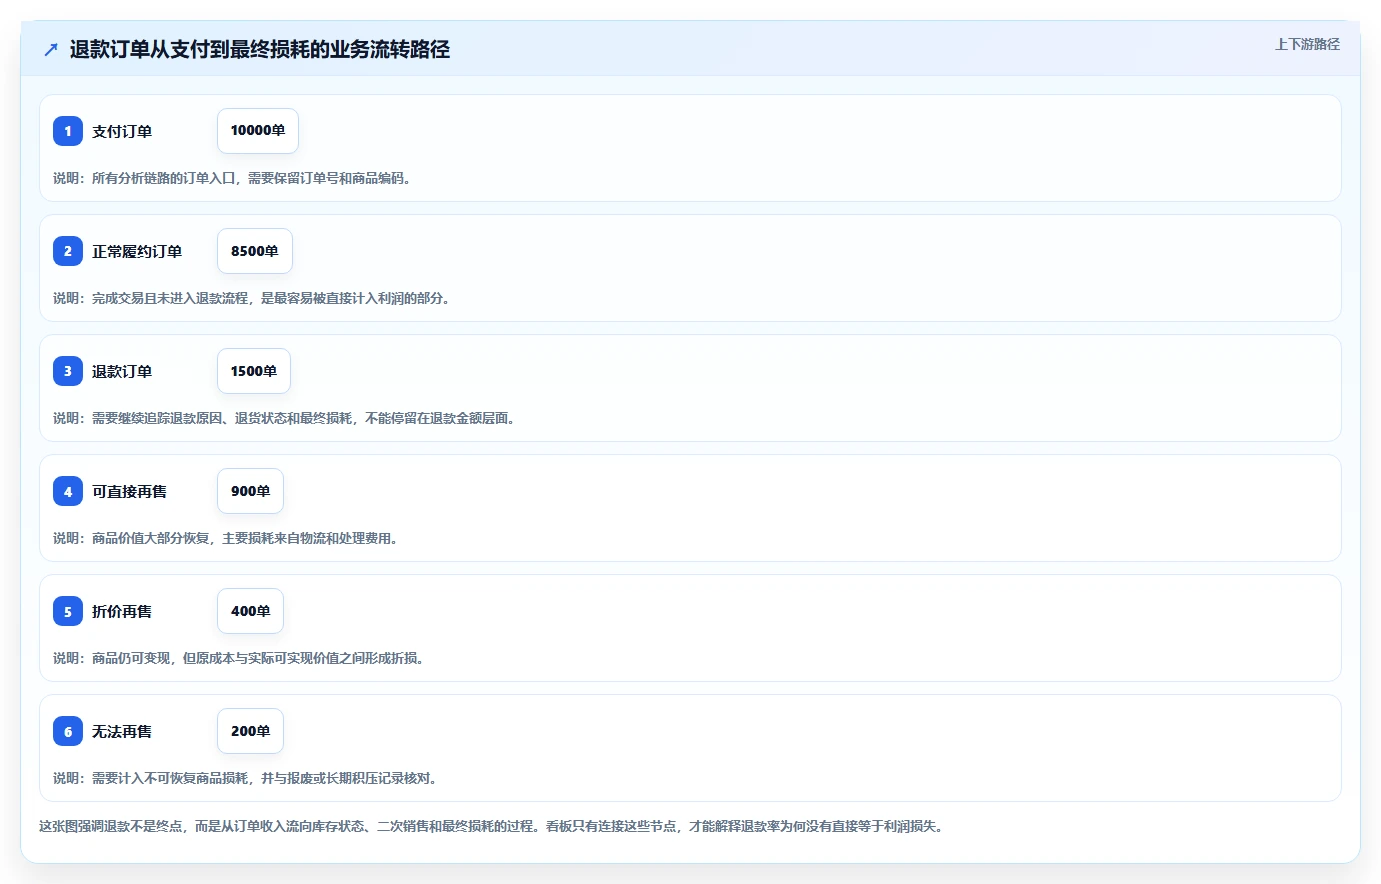Click the 折价再售 step label

click(x=122, y=611)
